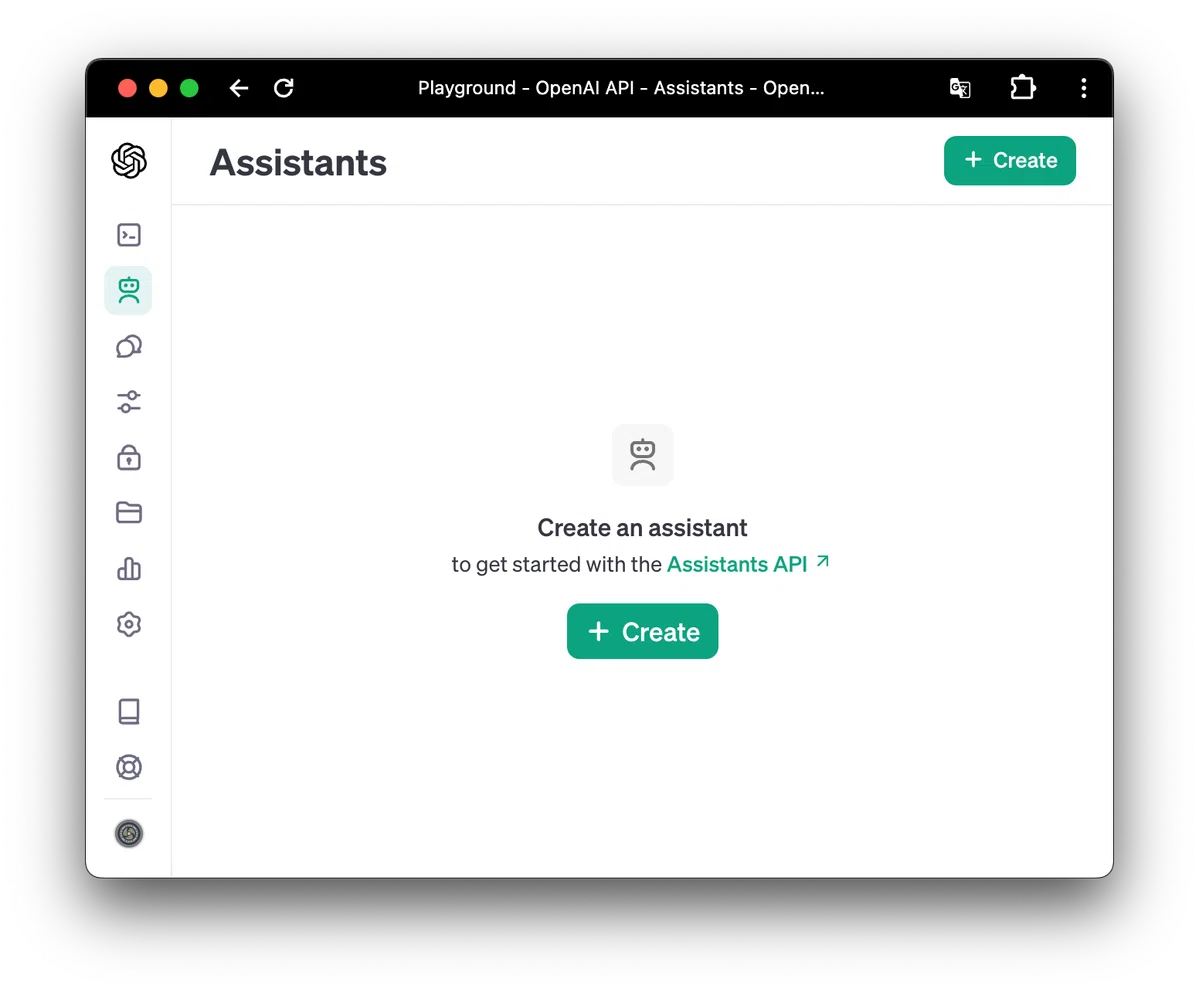Open the Help lifebuoy icon
The width and height of the screenshot is (1200, 992).
(129, 767)
